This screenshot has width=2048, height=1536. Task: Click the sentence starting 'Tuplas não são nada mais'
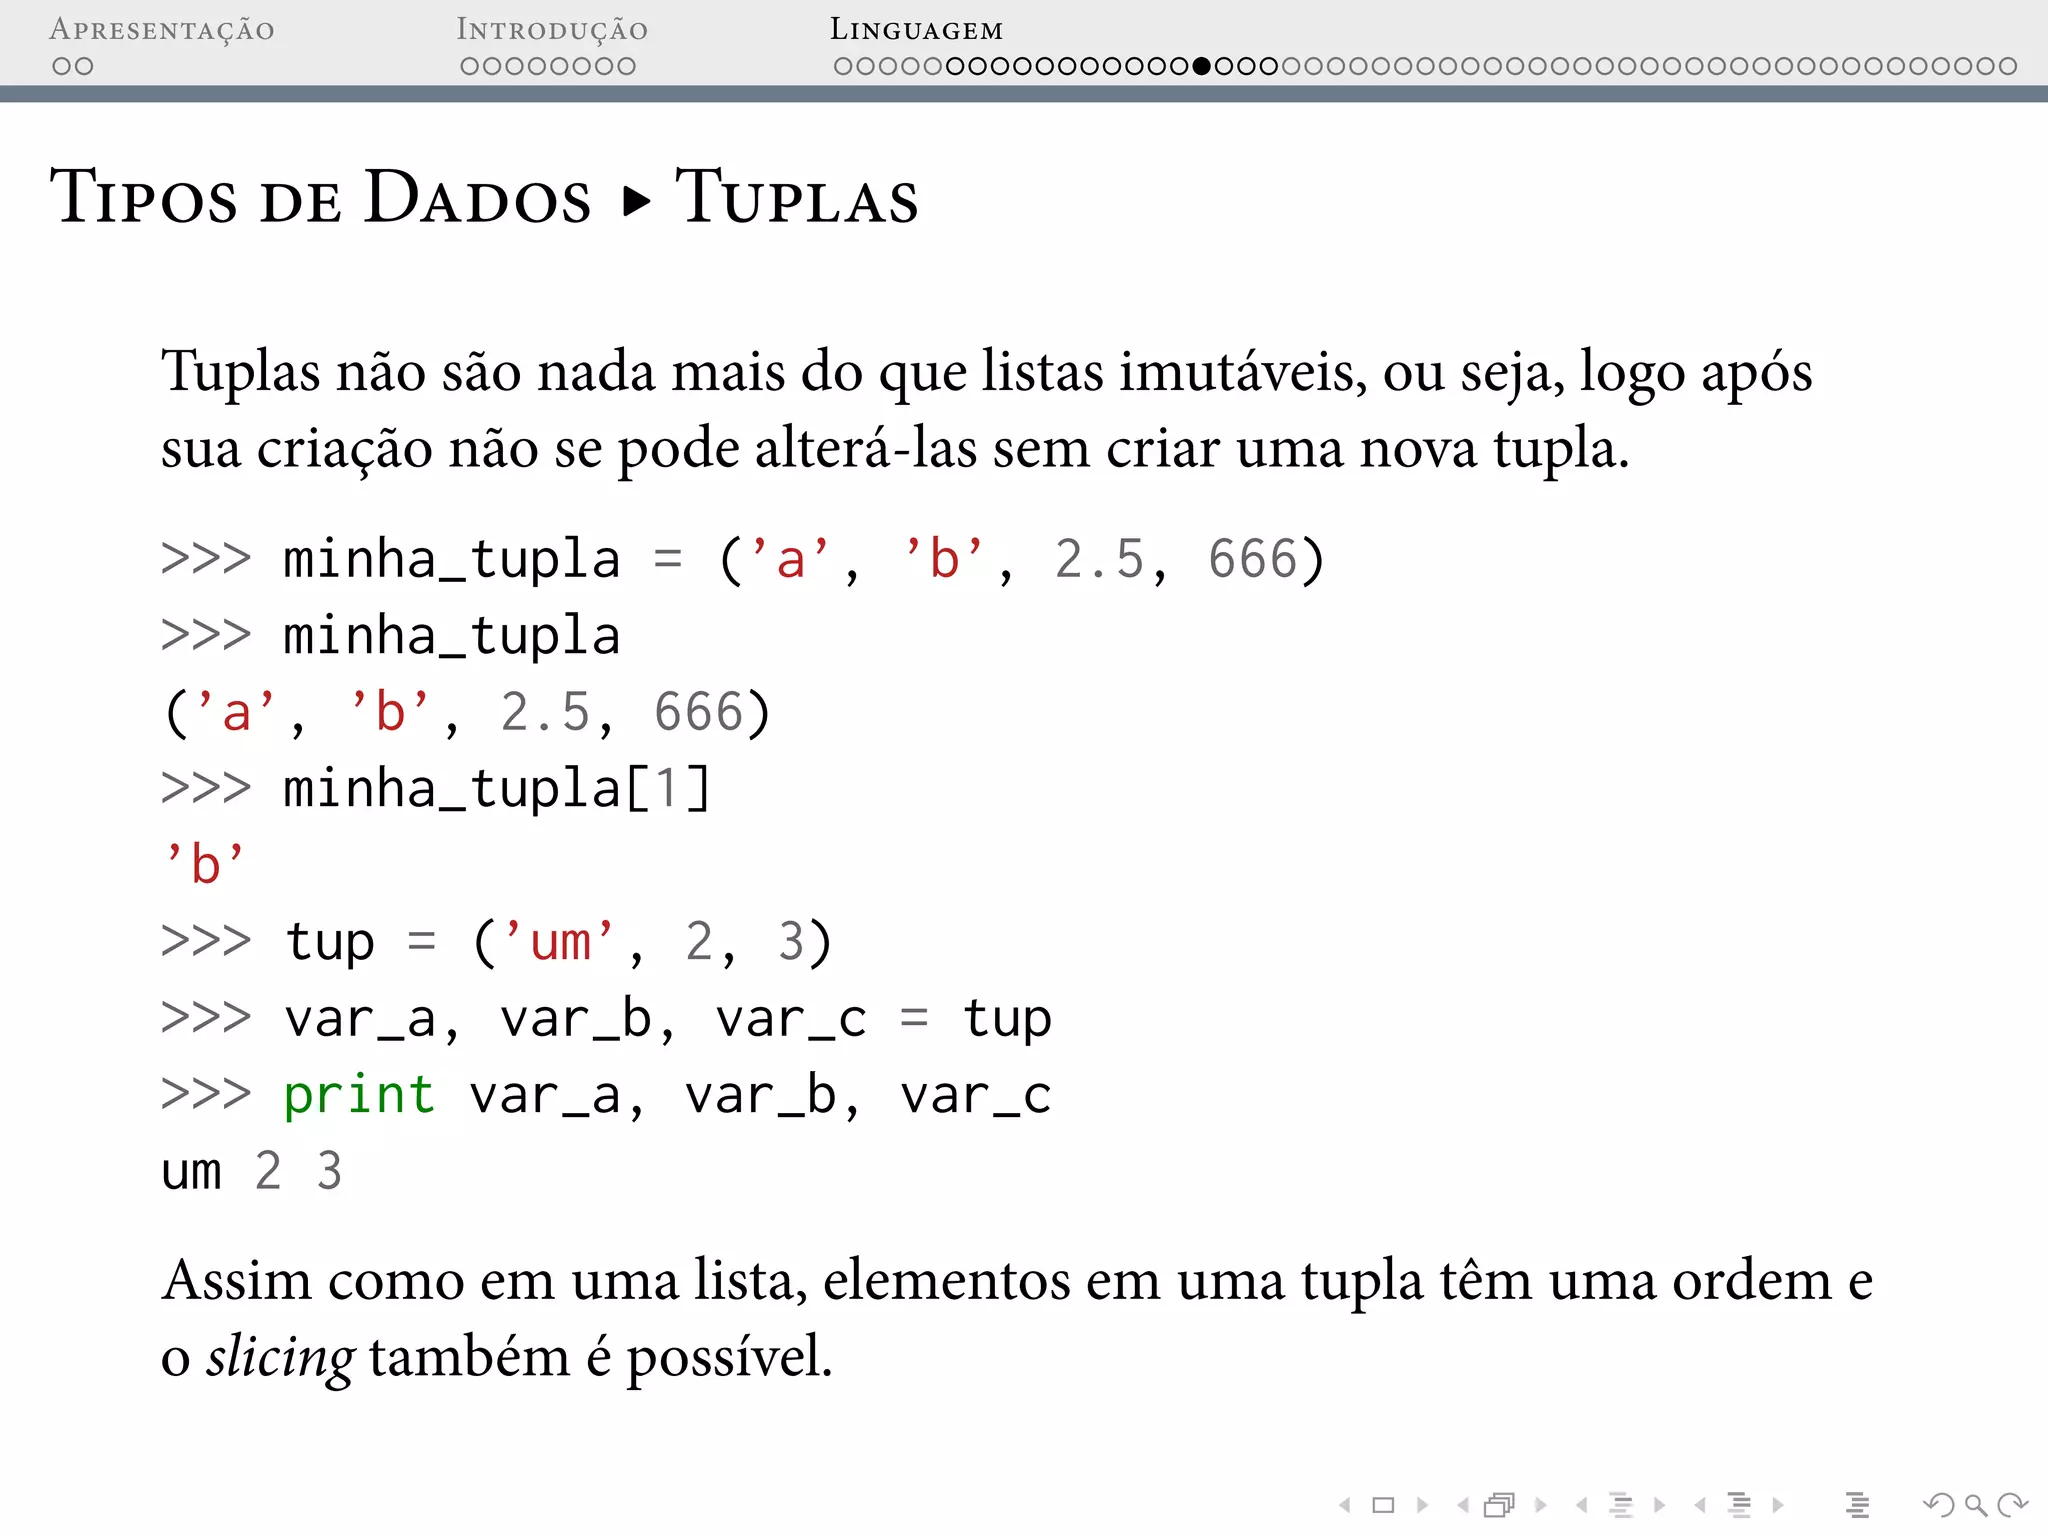click(987, 410)
